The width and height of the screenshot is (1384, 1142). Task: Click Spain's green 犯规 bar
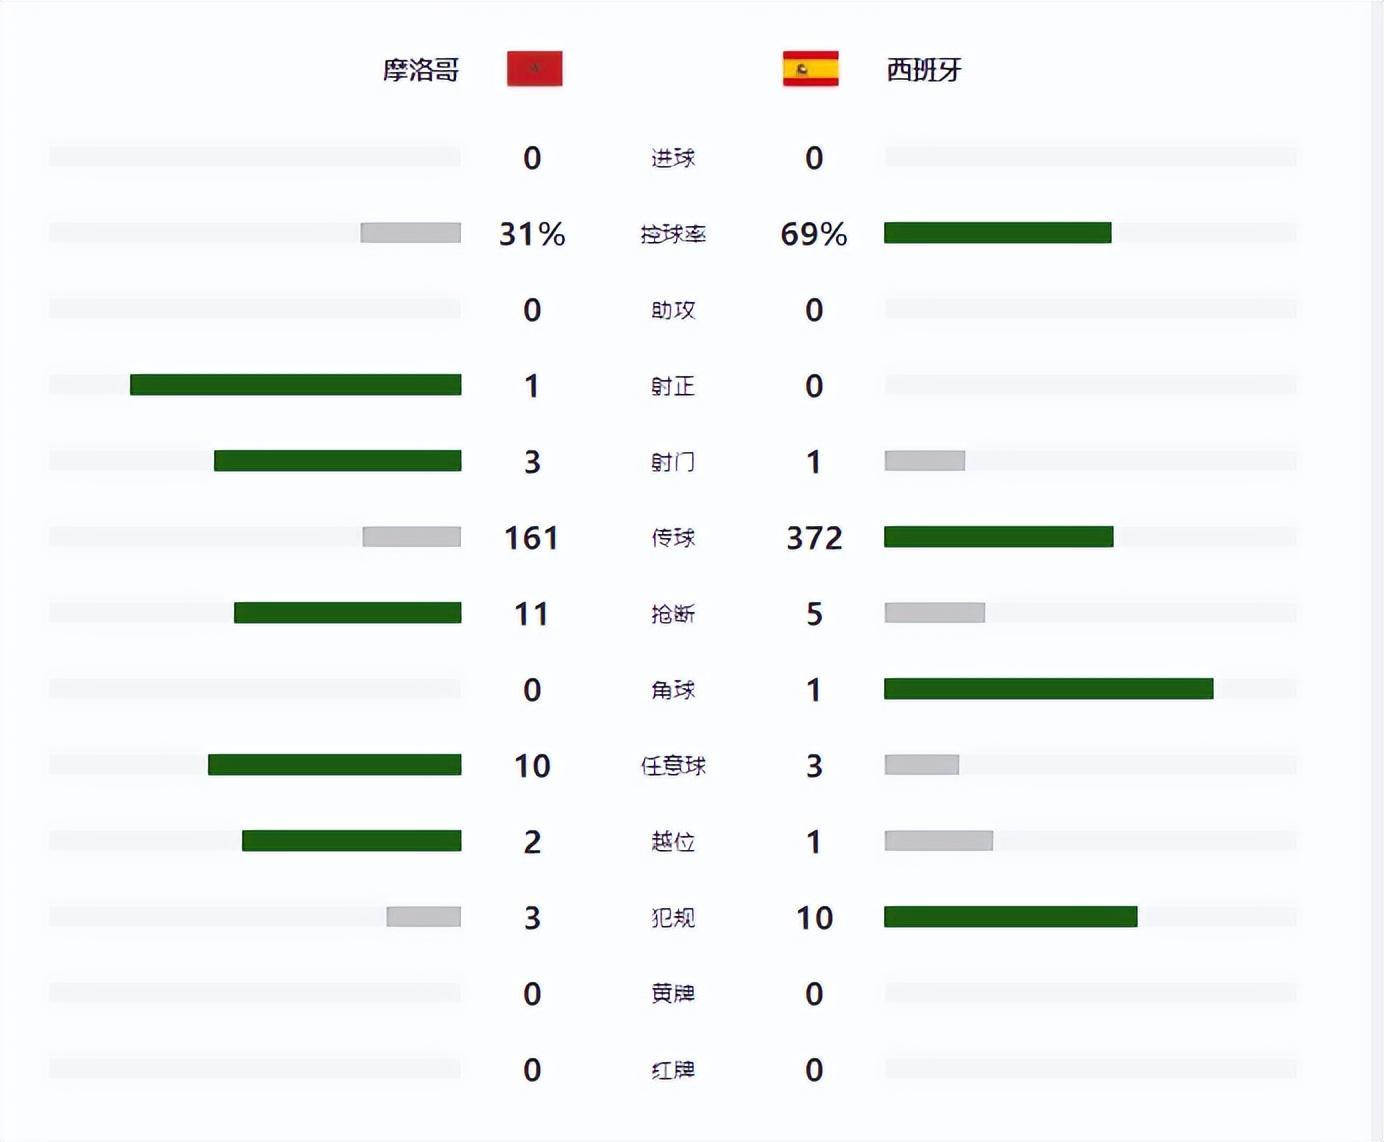(1010, 917)
